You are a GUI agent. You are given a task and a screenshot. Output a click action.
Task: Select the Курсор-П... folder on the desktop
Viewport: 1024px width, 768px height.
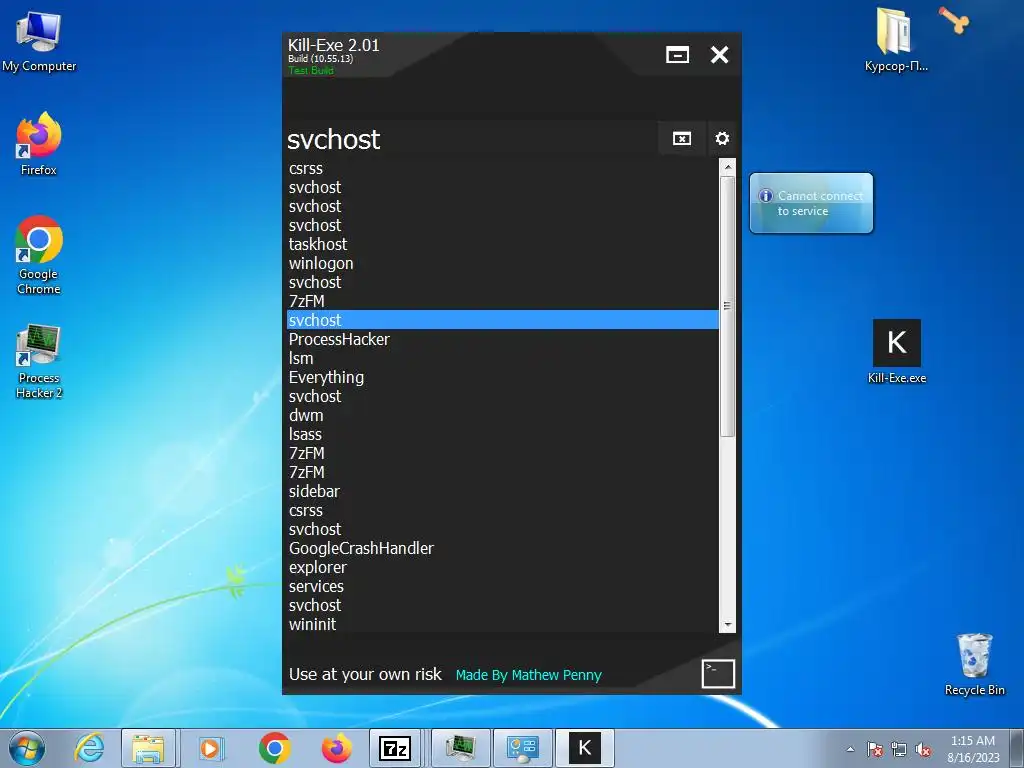[895, 39]
